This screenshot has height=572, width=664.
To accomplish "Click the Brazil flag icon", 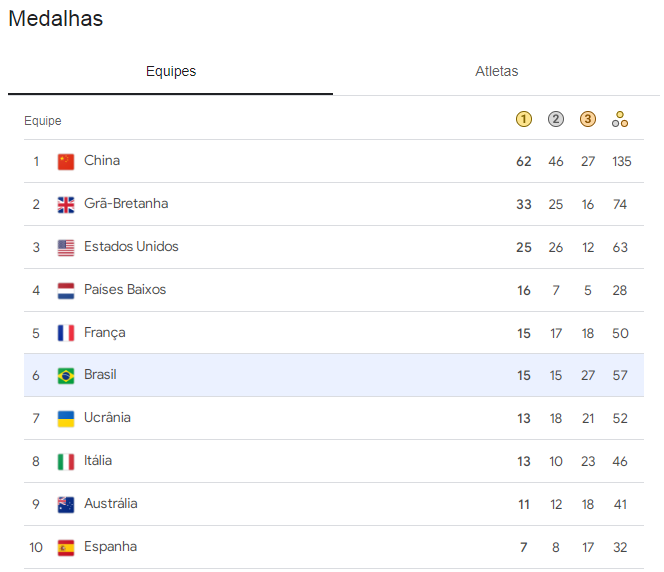I will [66, 376].
